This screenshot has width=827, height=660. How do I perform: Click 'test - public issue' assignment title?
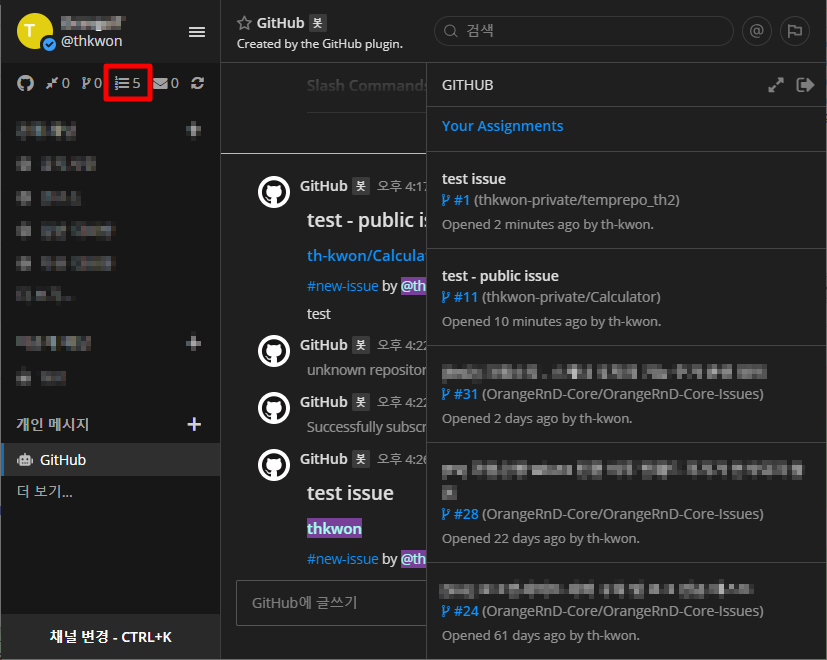500,276
